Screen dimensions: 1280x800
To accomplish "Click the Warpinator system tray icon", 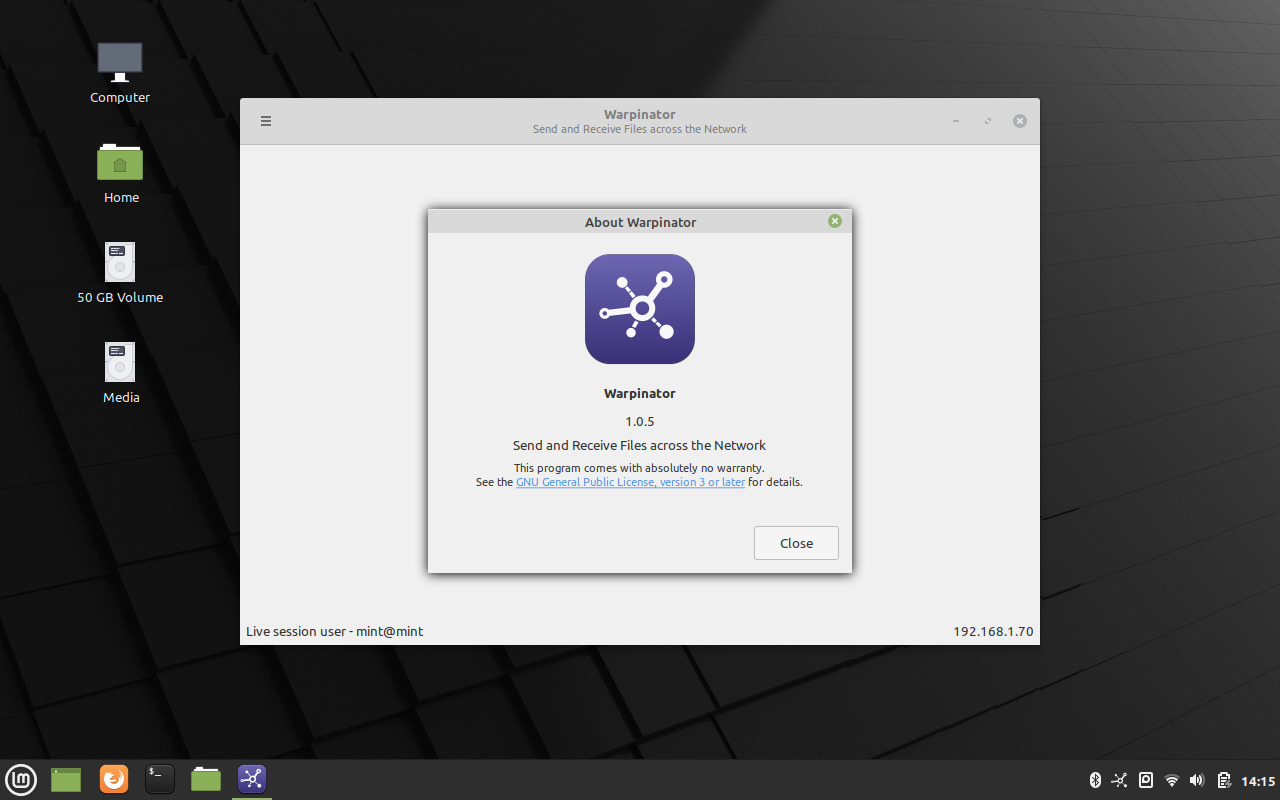I will [x=1120, y=780].
